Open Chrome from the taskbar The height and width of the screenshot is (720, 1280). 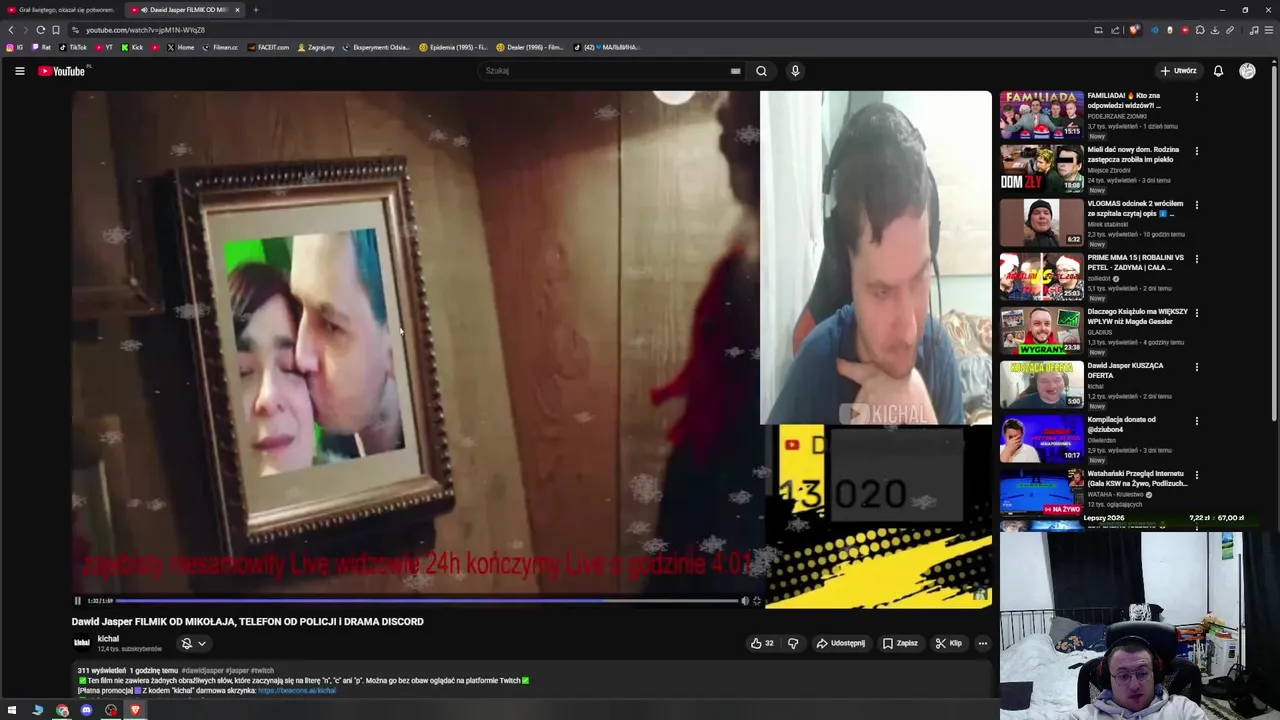click(x=62, y=710)
